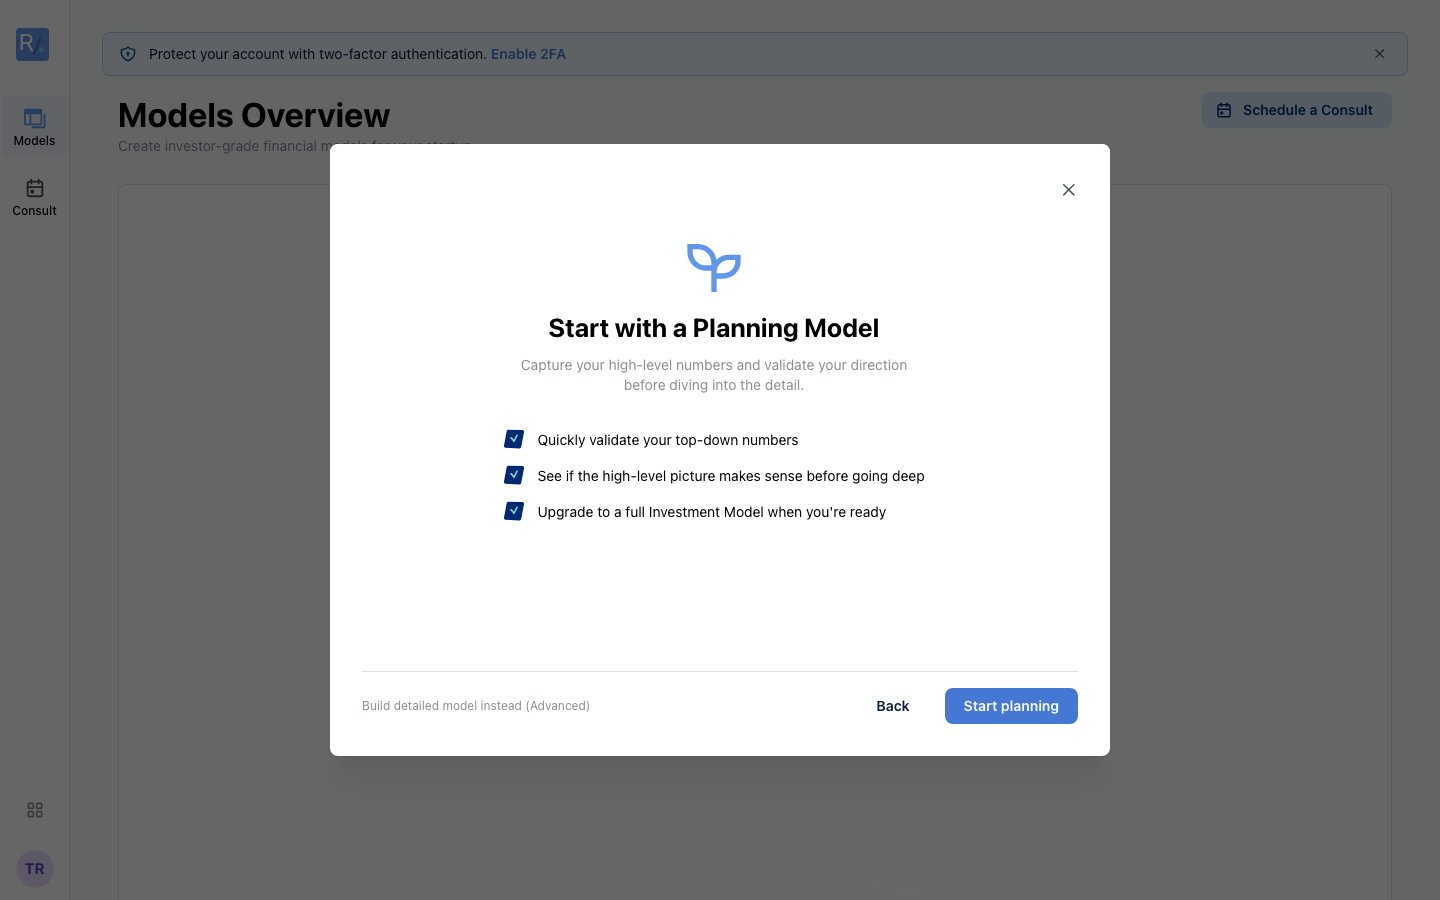Click the app logo in the sidebar

pos(32,44)
